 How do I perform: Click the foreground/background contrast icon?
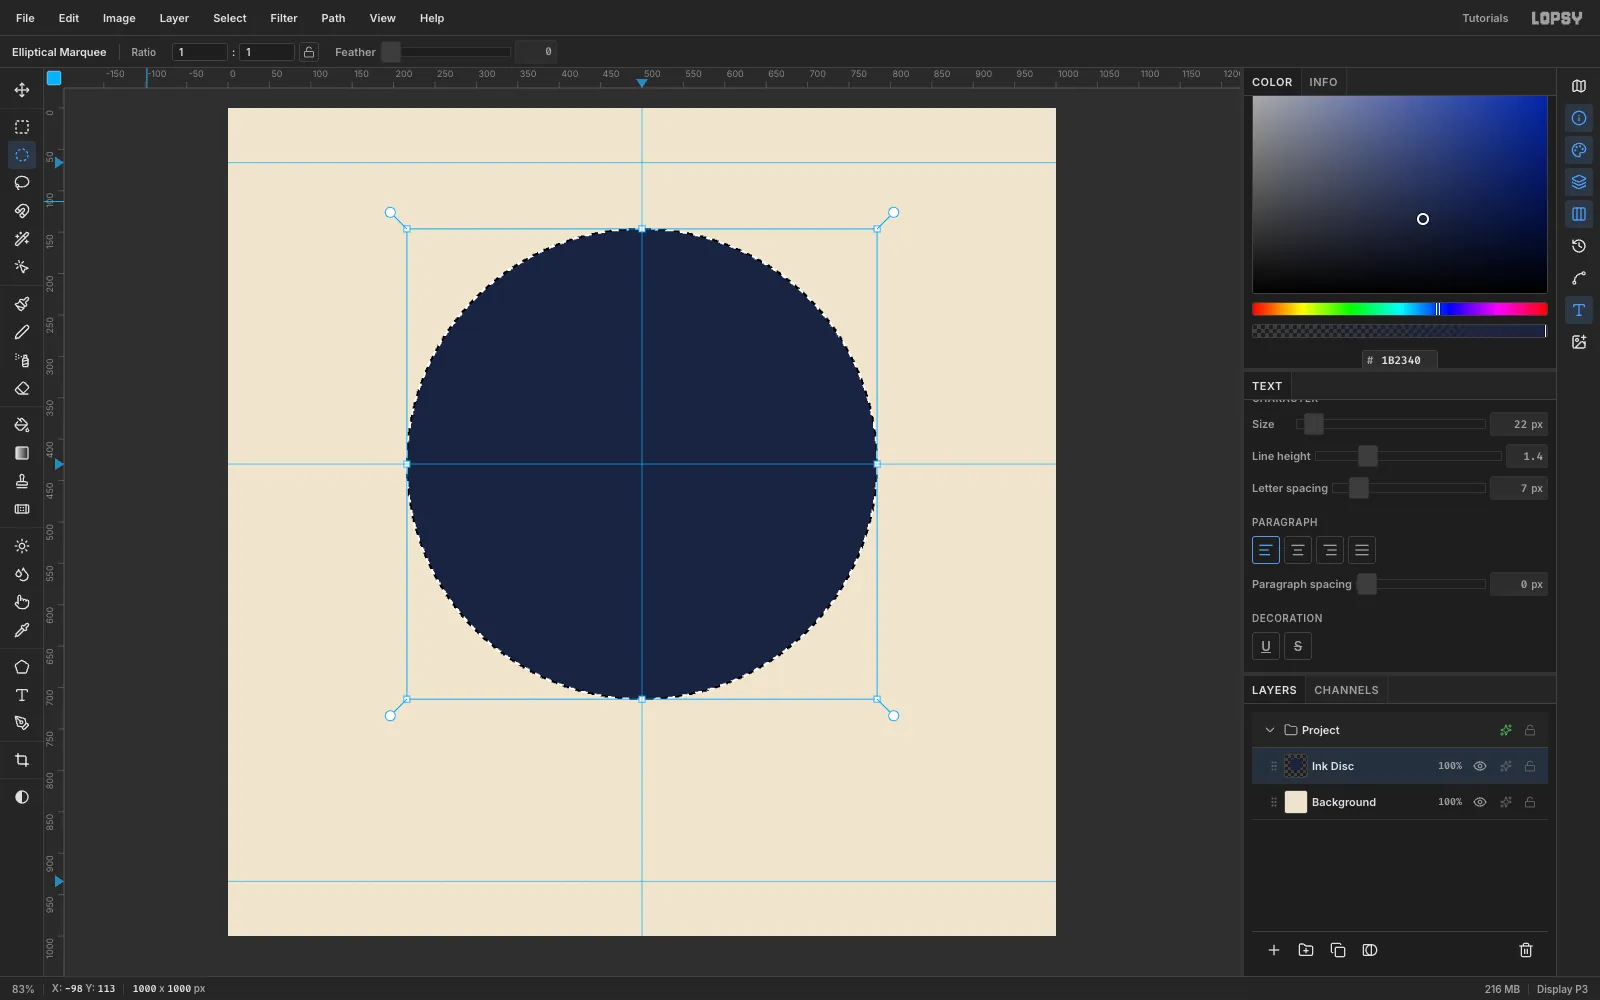pyautogui.click(x=22, y=797)
